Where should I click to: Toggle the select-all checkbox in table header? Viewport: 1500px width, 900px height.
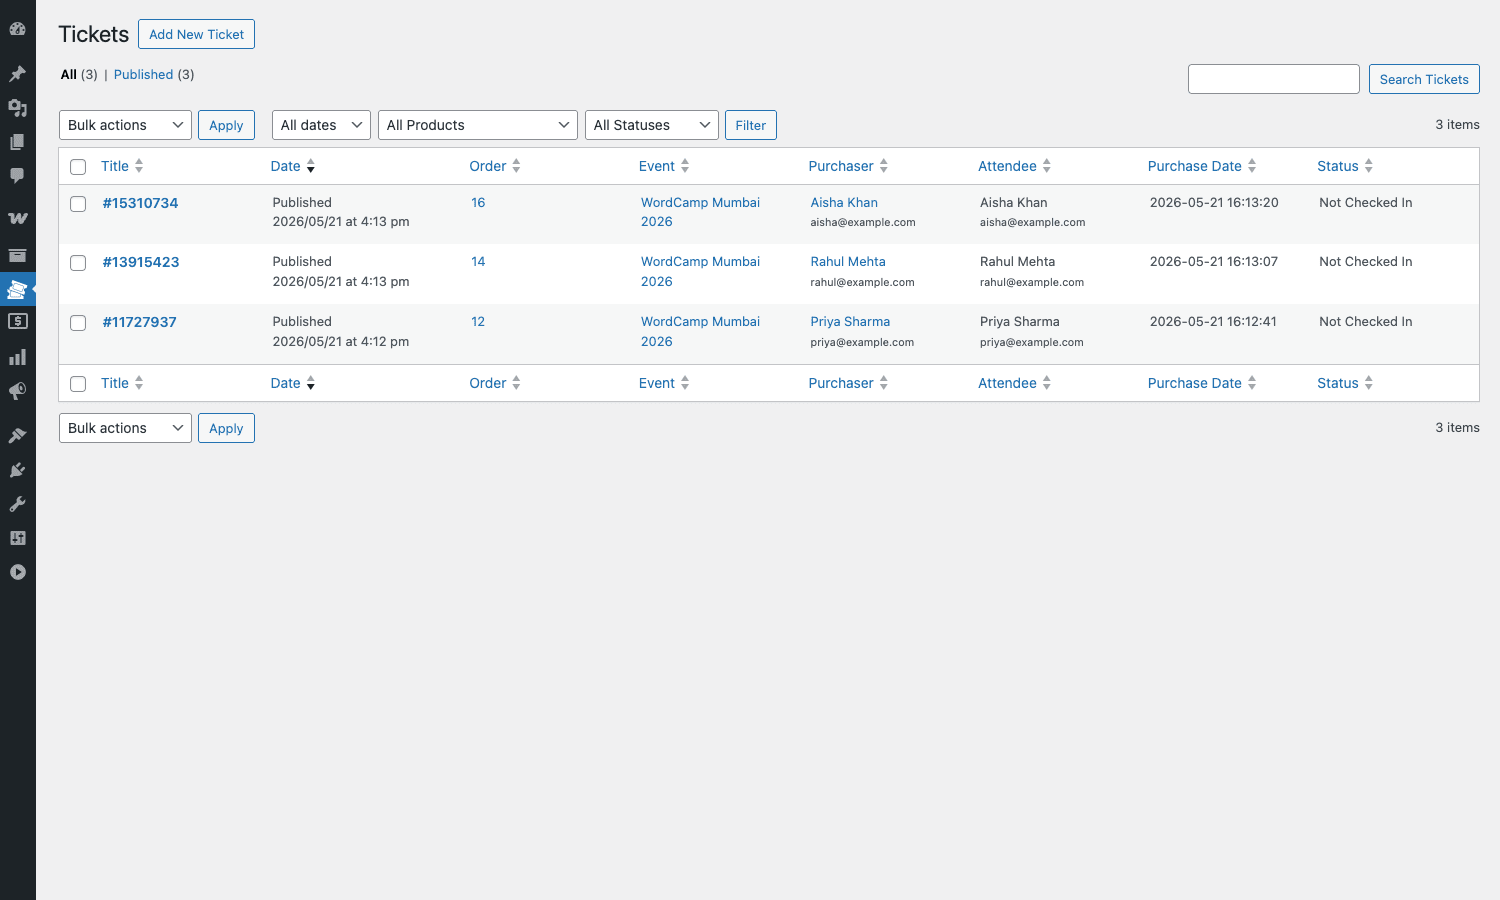(78, 167)
